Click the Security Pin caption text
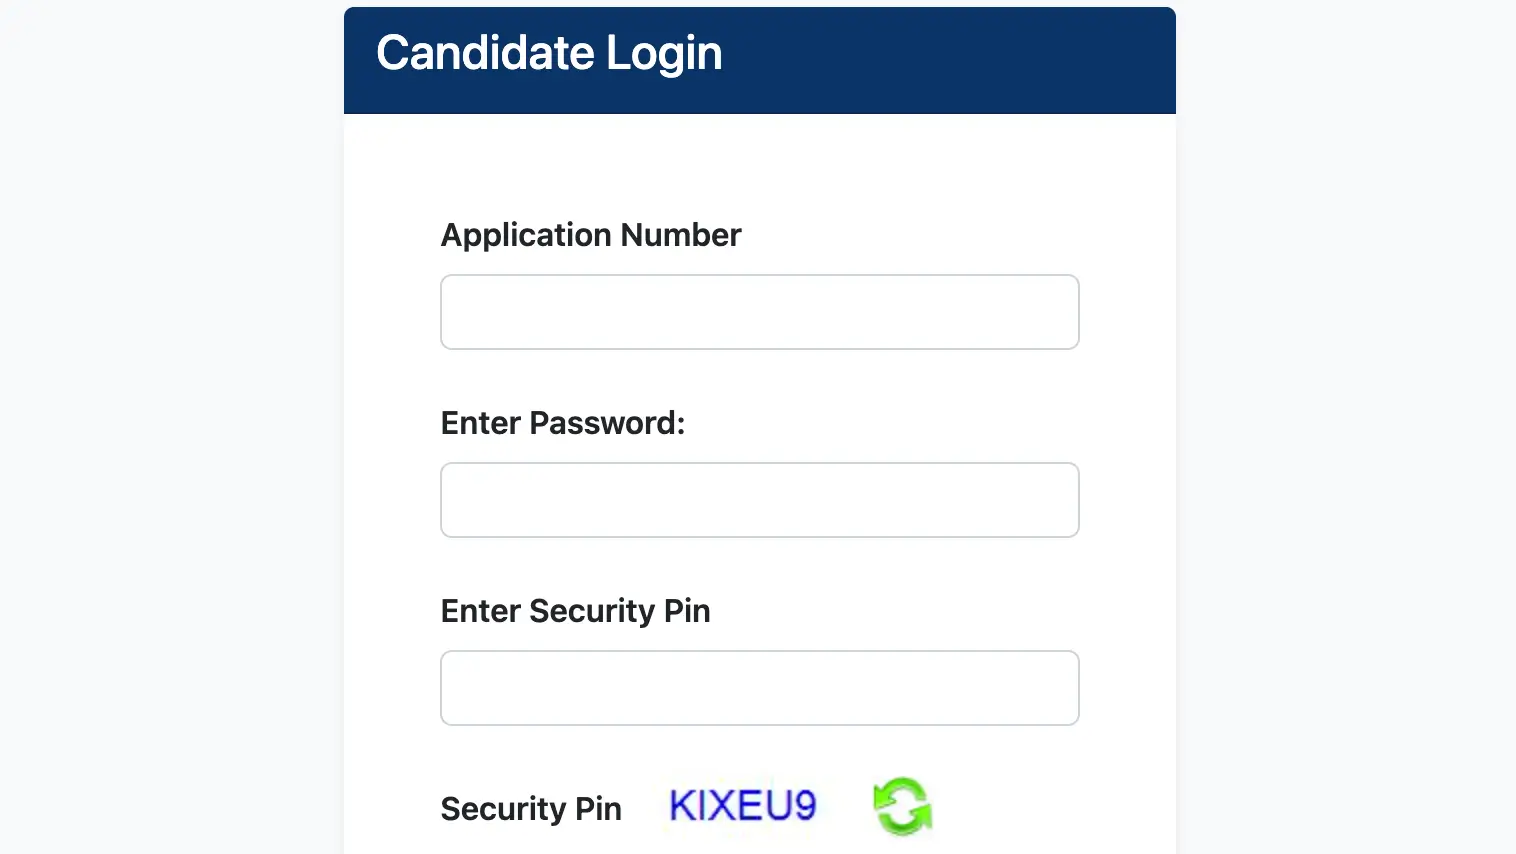 tap(531, 808)
